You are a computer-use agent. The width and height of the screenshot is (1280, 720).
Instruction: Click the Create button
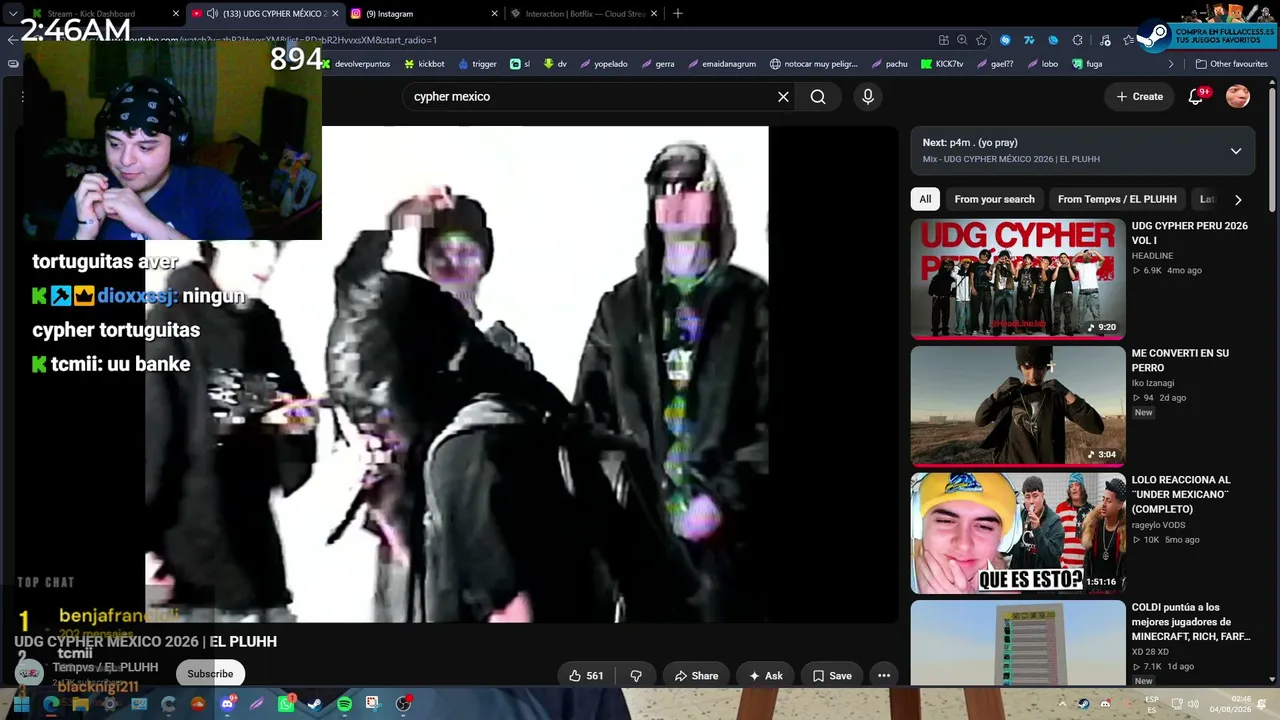coord(1139,97)
